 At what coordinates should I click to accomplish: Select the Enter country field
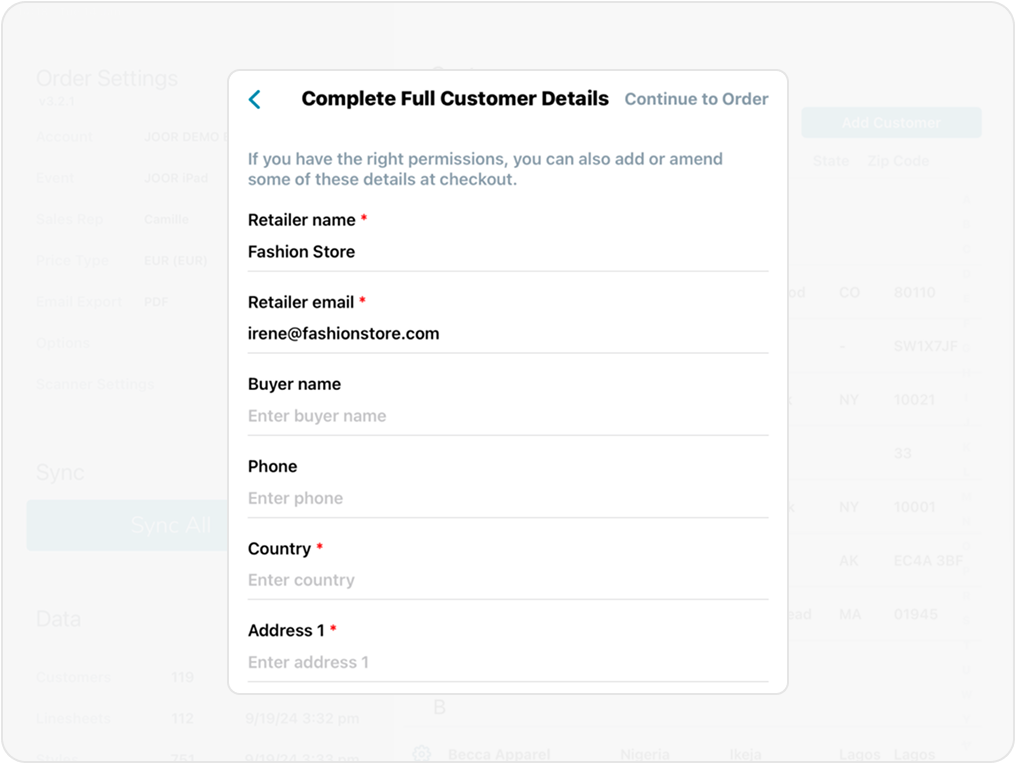pos(507,580)
